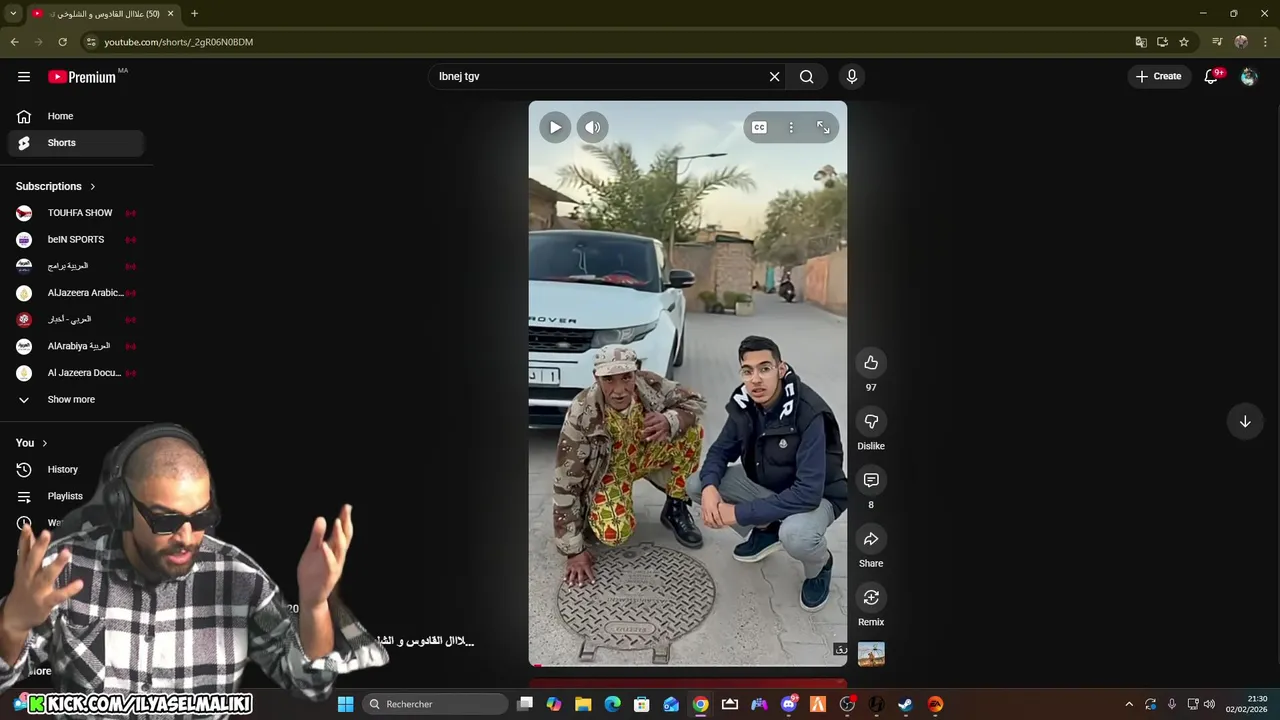Remix this Short

[871, 597]
